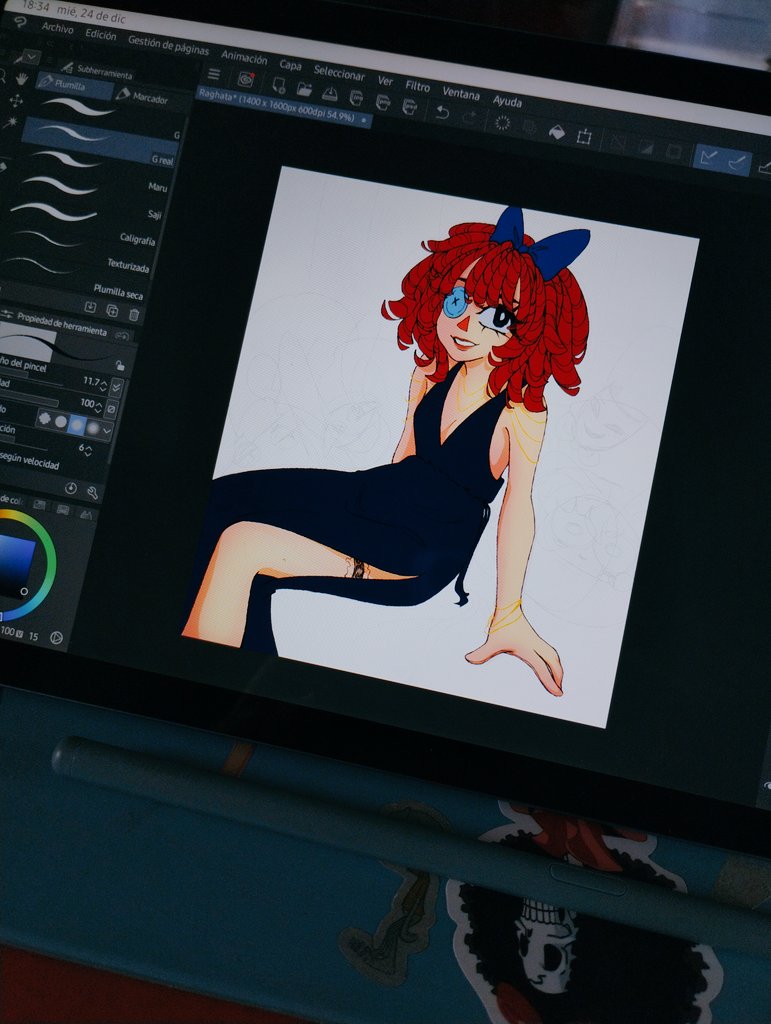The height and width of the screenshot is (1024, 771).
Task: Open the Capa menu
Action: [291, 65]
